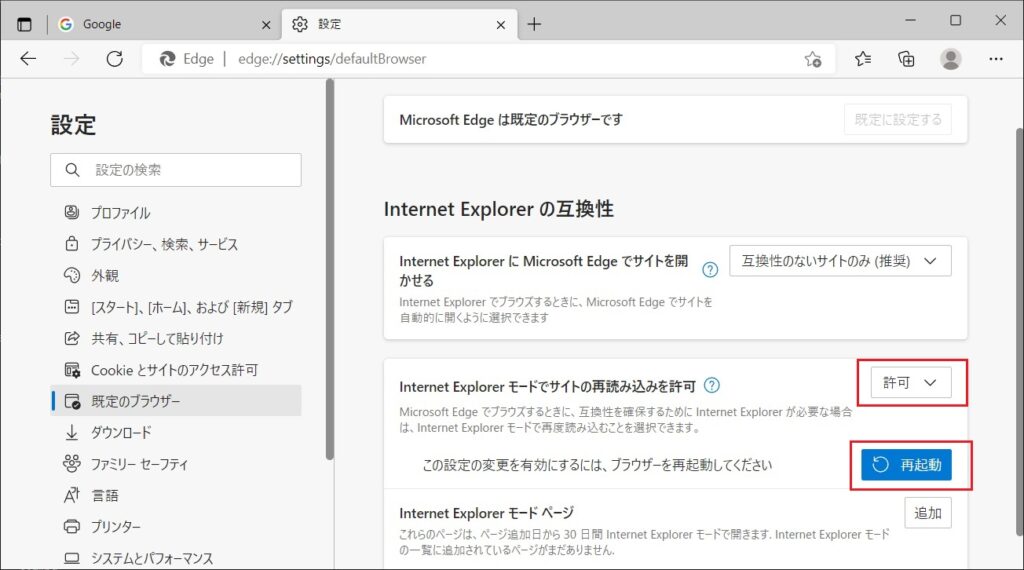
Task: Open the 許可 dropdown for IE mode reload
Action: [911, 383]
